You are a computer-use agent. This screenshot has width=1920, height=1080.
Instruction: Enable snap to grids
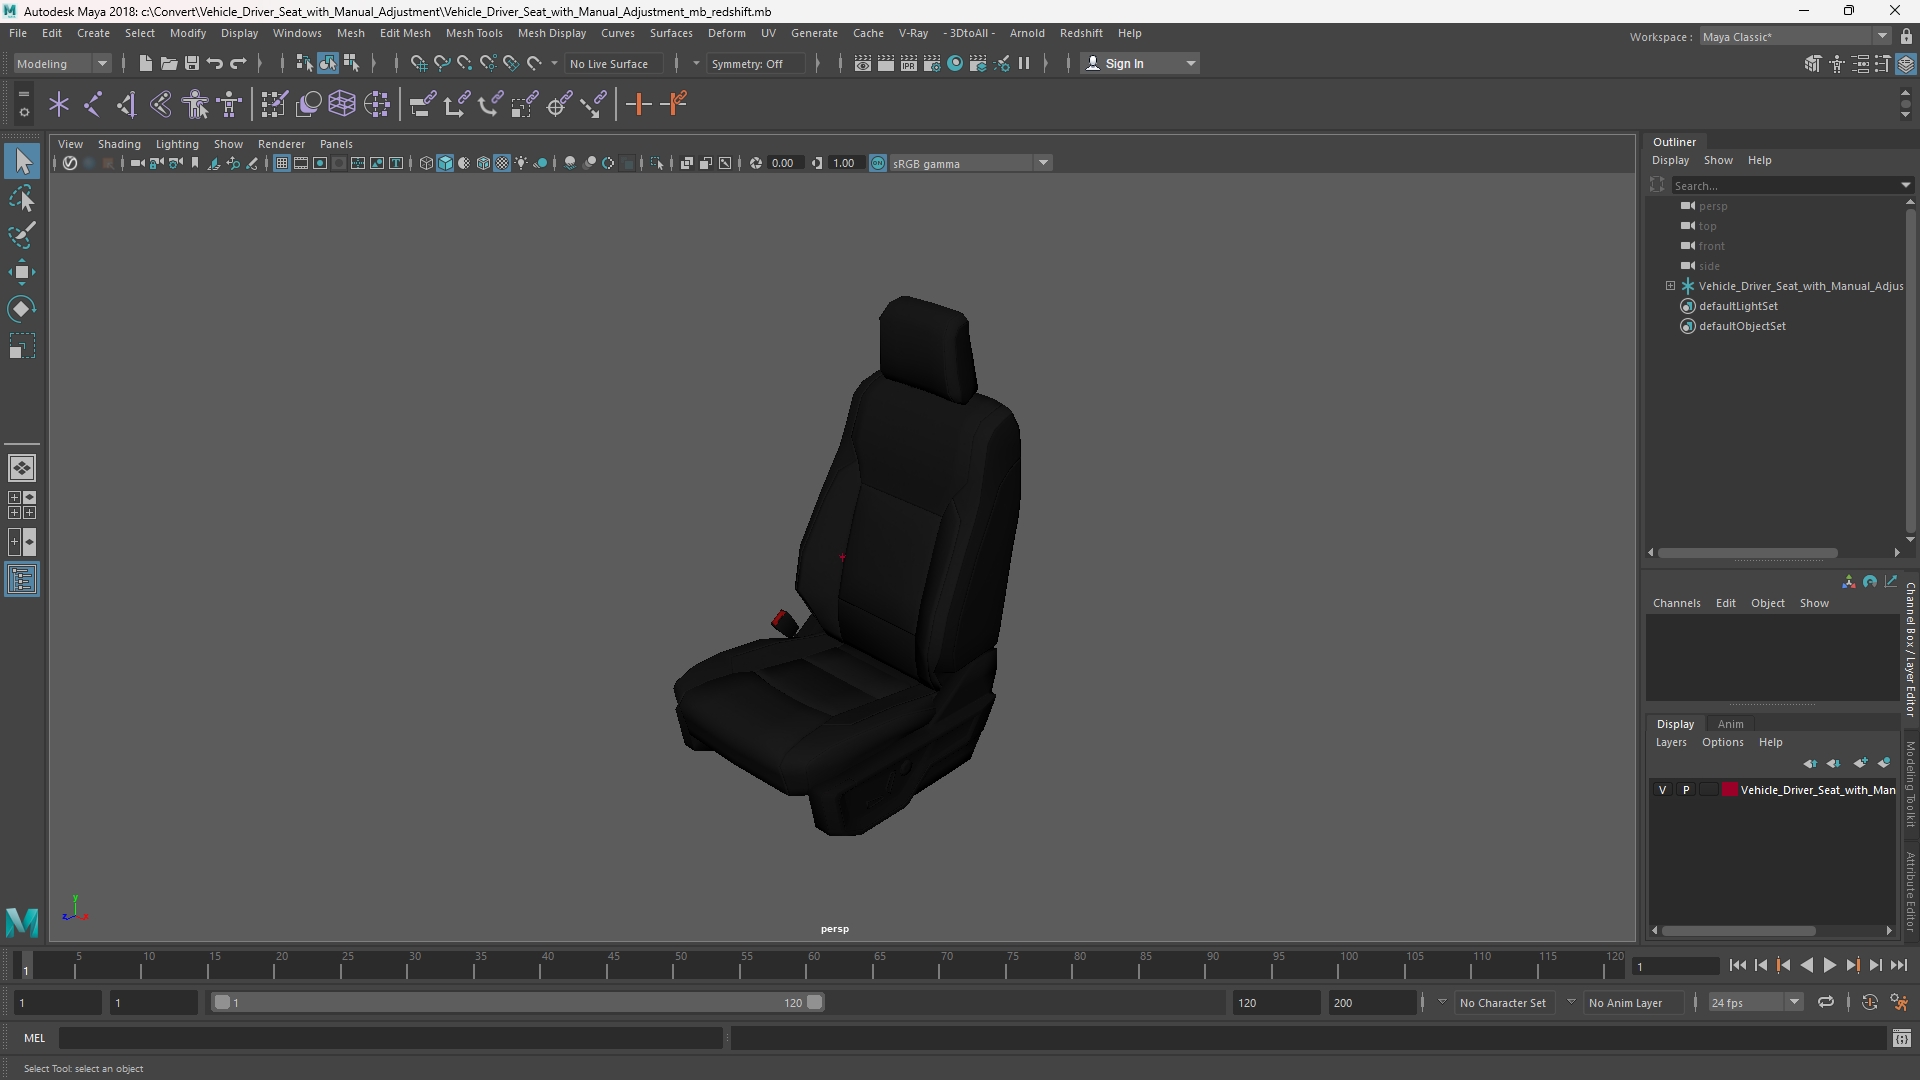[x=418, y=63]
